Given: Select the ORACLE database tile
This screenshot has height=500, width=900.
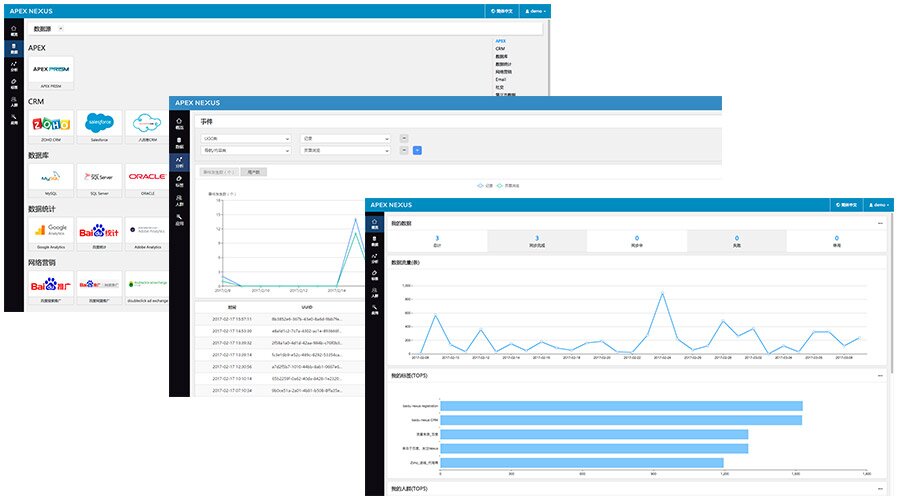Looking at the screenshot, I should [x=147, y=180].
